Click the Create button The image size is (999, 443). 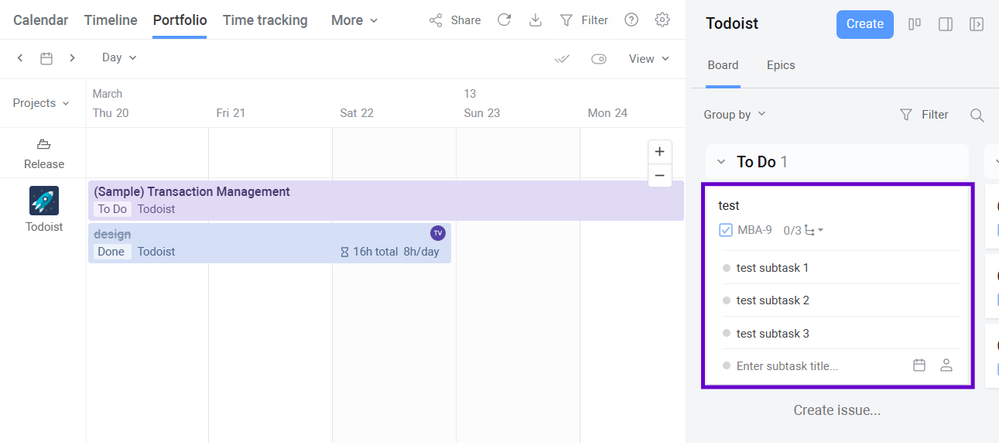click(865, 24)
